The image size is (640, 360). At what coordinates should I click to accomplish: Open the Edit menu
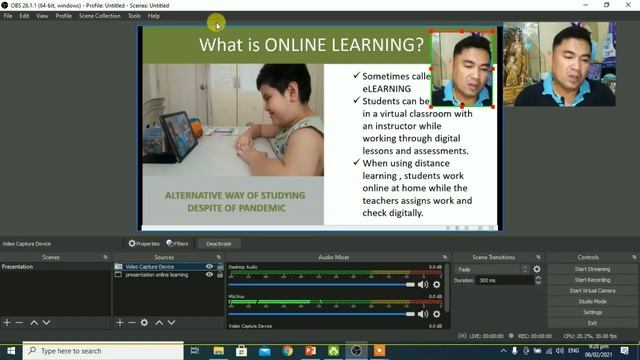[x=24, y=16]
